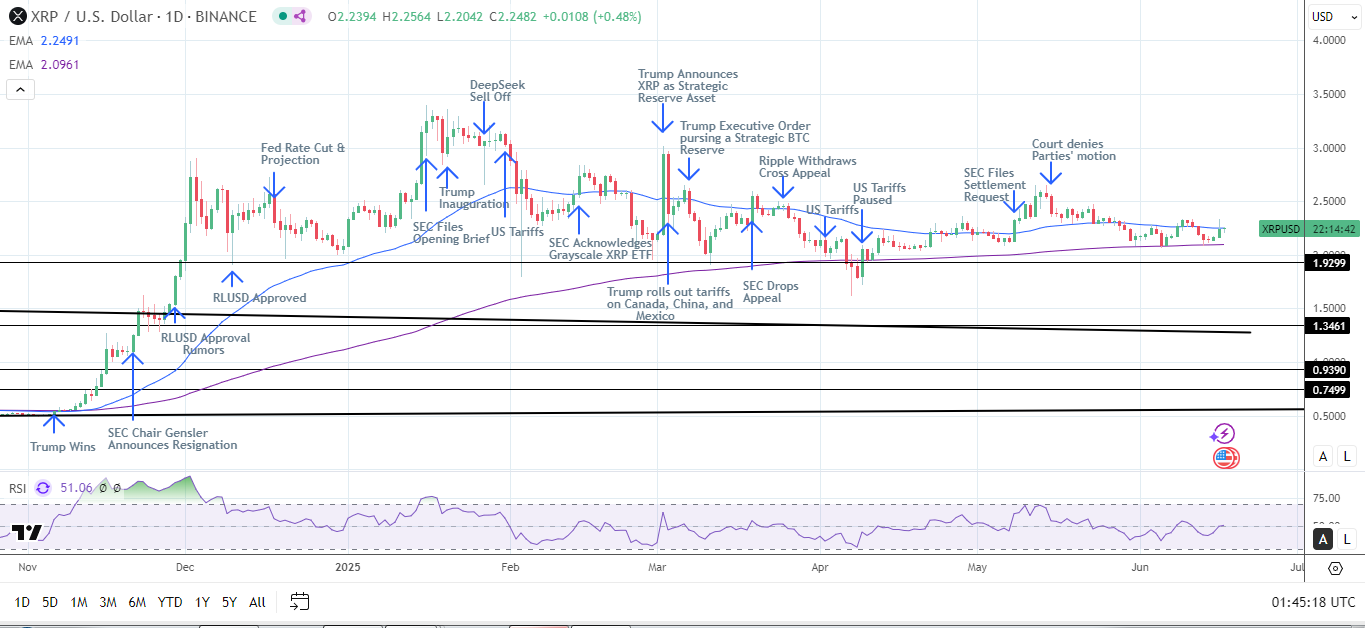Open the US flag economic event icon
Image resolution: width=1365 pixels, height=628 pixels.
click(1226, 458)
